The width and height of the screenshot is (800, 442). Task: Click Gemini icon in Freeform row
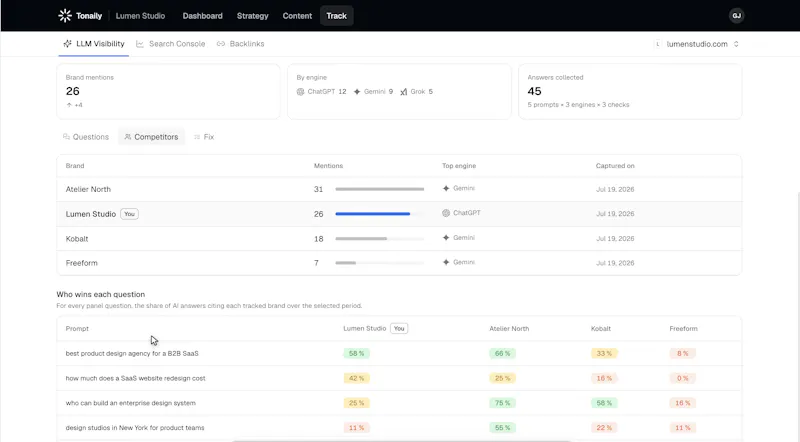tap(446, 262)
